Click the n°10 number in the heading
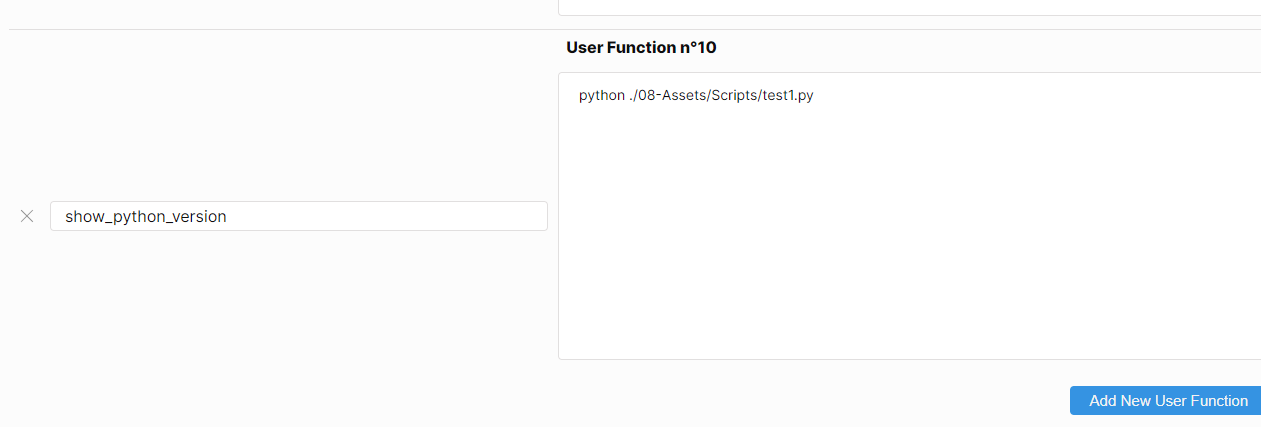Image resolution: width=1261 pixels, height=427 pixels. tap(698, 47)
